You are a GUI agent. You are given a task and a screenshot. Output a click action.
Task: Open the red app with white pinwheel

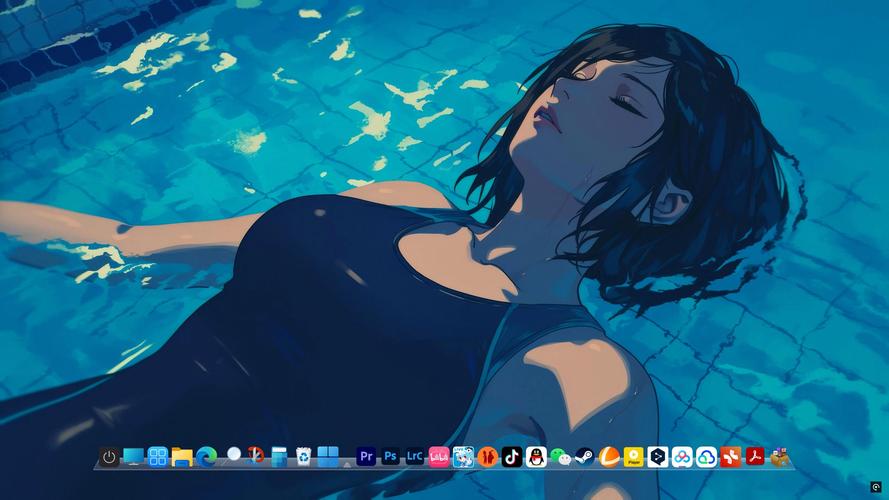click(x=730, y=456)
